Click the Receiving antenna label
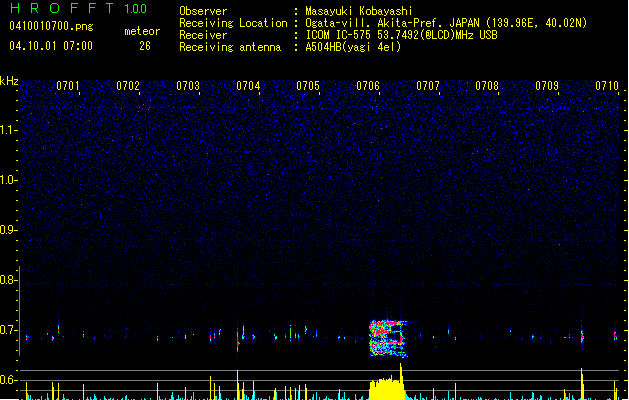 (x=230, y=47)
